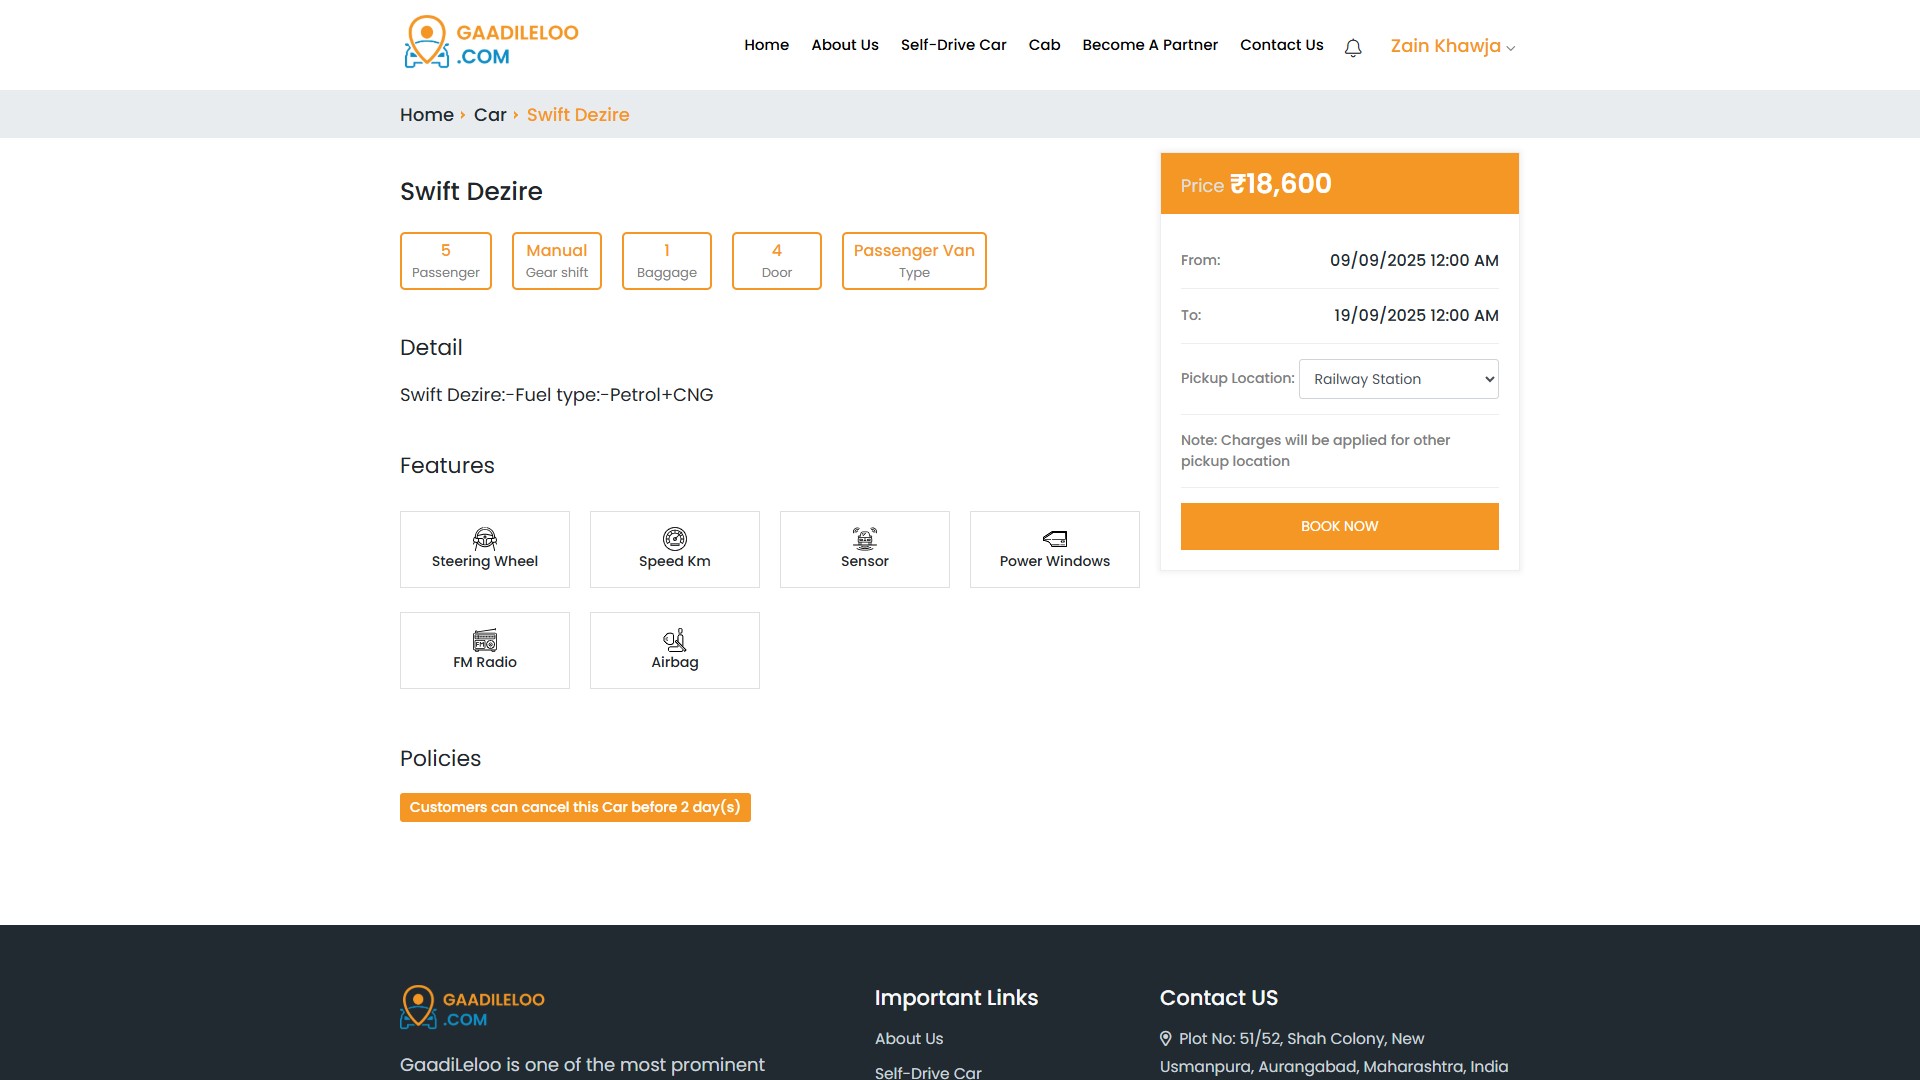Click the Steering Wheel feature icon
Viewport: 1920px width, 1080px height.
click(x=485, y=538)
